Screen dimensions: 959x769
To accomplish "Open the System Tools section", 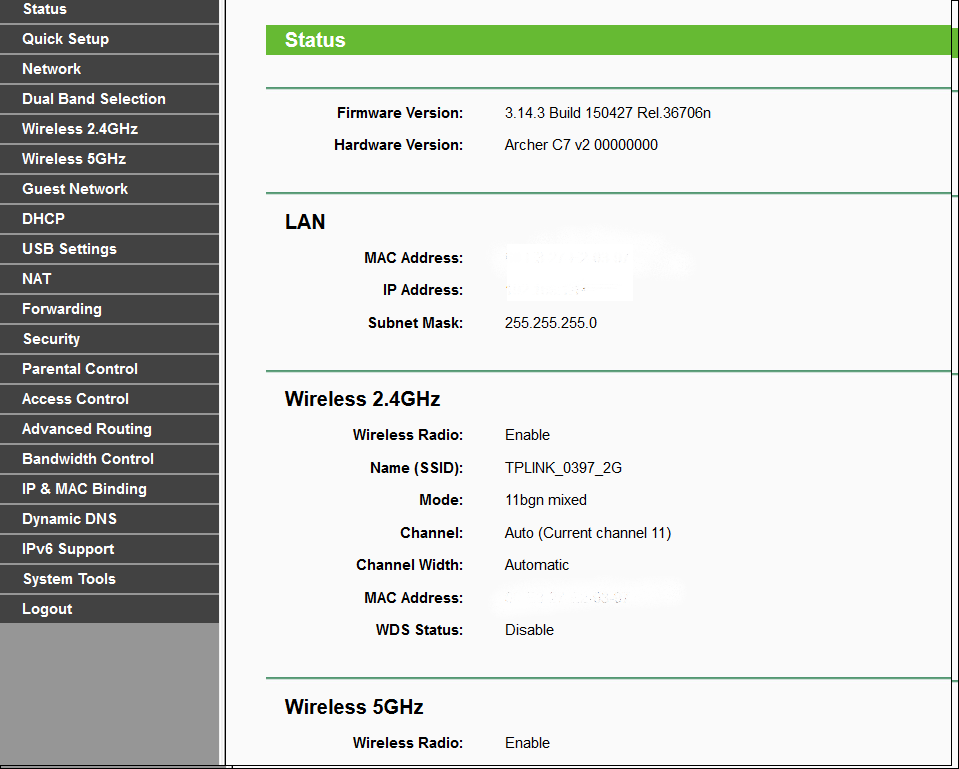I will point(68,579).
